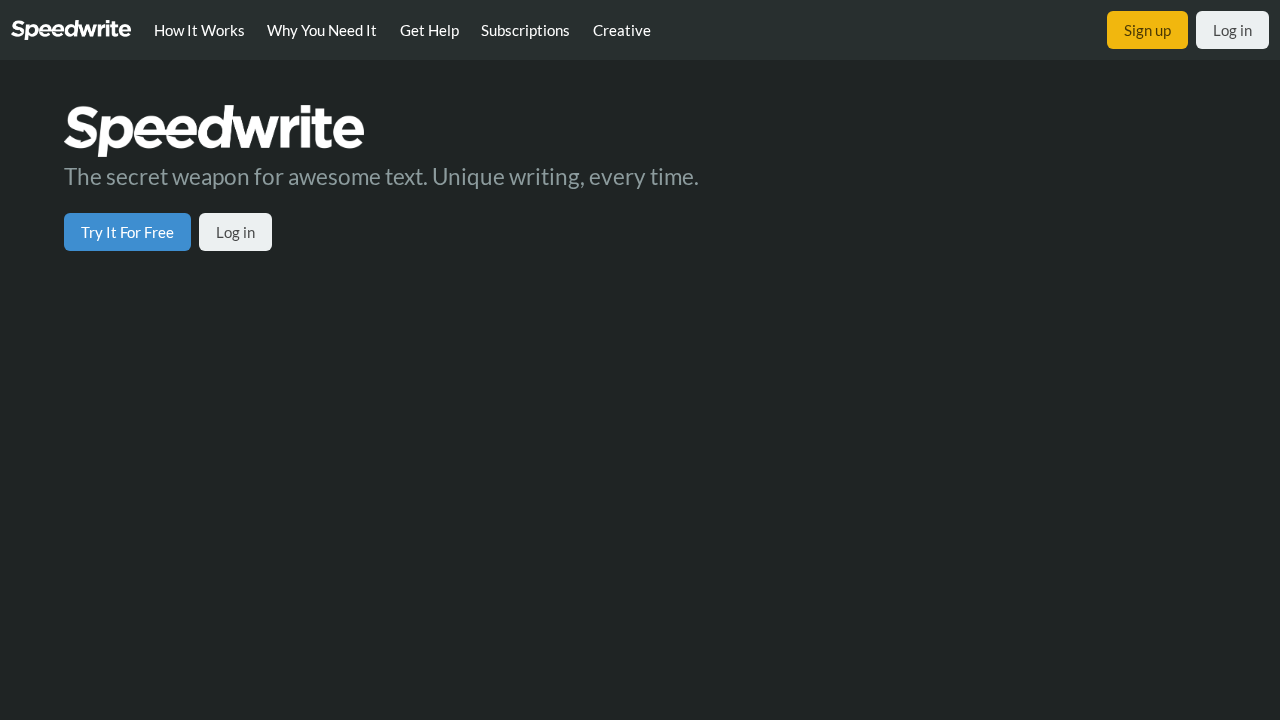
Task: Find help and support resources
Action: [x=430, y=29]
